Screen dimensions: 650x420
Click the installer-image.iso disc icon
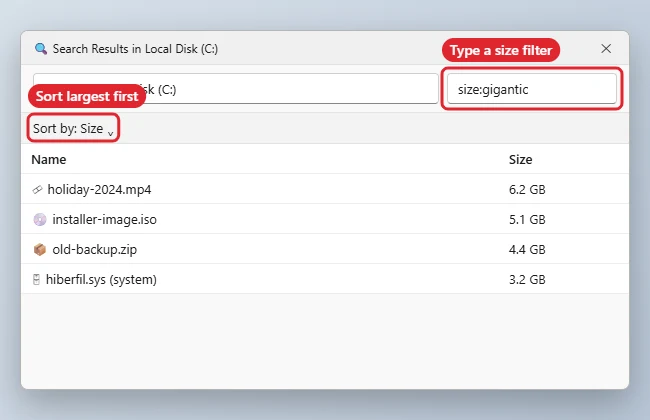(40, 219)
